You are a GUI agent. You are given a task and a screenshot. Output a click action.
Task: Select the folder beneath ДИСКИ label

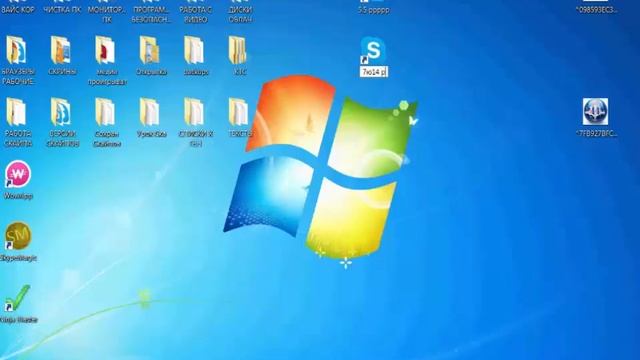click(x=238, y=51)
